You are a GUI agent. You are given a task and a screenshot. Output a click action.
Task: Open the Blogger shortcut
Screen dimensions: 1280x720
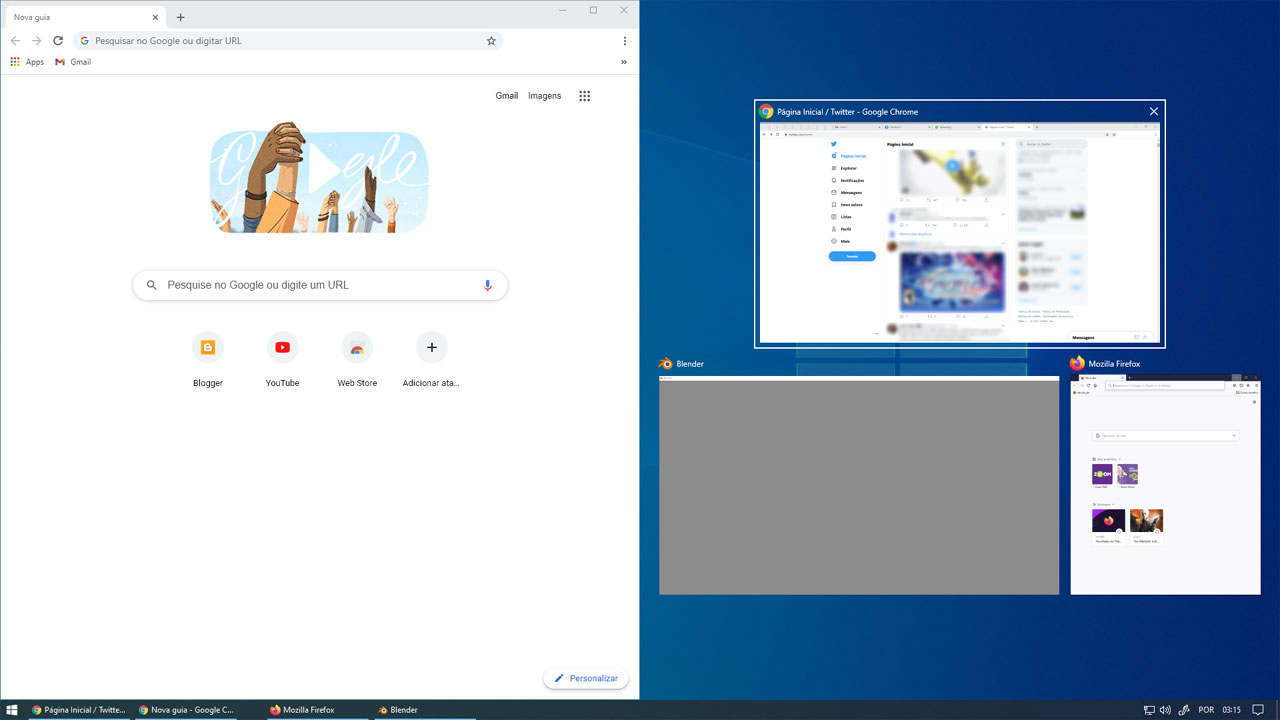click(207, 347)
